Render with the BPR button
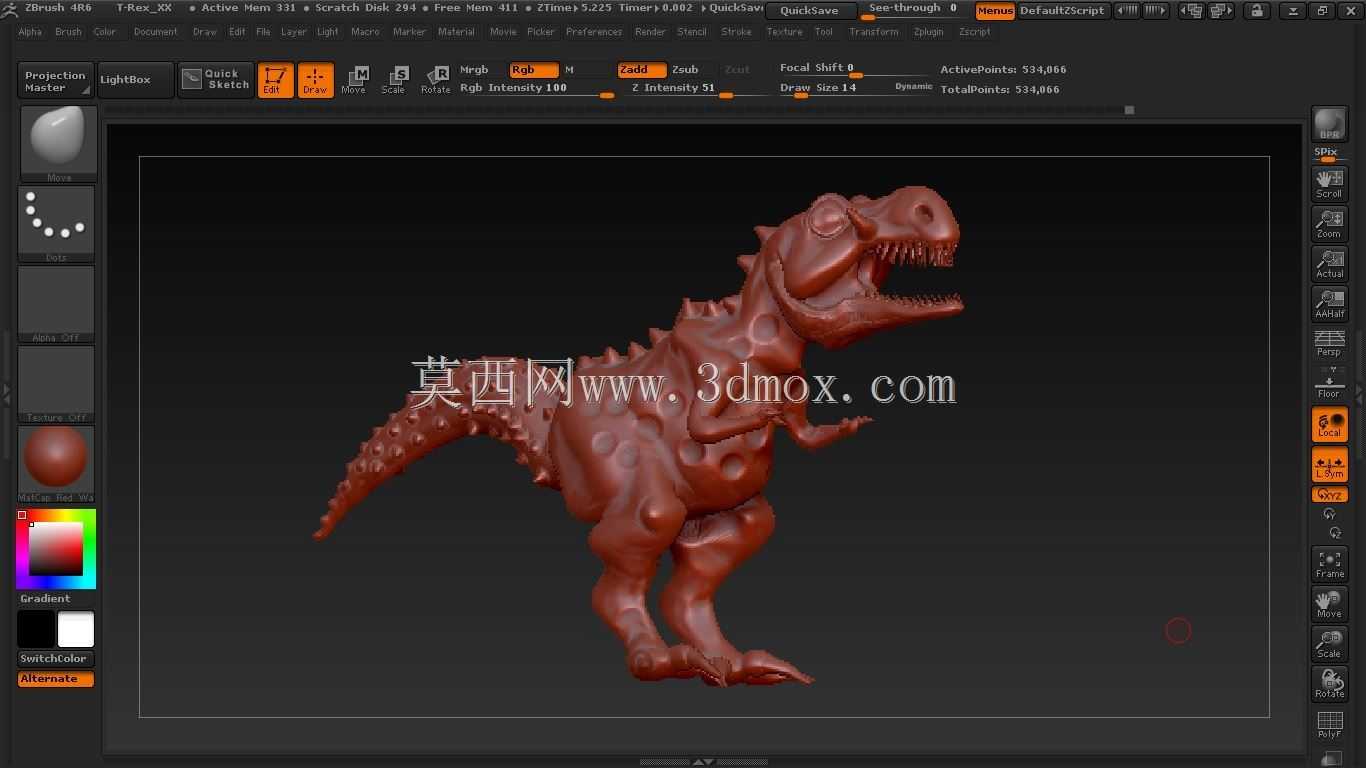This screenshot has width=1366, height=768. pos(1329,124)
